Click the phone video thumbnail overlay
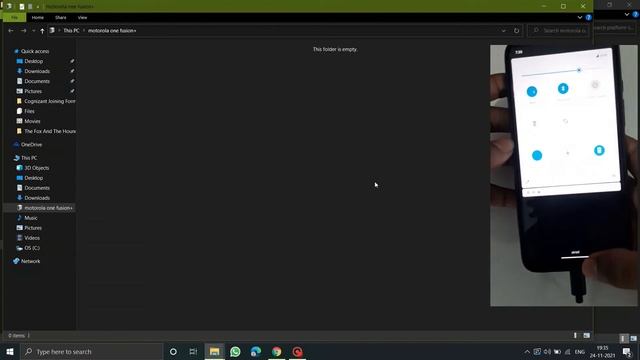This screenshot has width=640, height=360. pos(563,176)
